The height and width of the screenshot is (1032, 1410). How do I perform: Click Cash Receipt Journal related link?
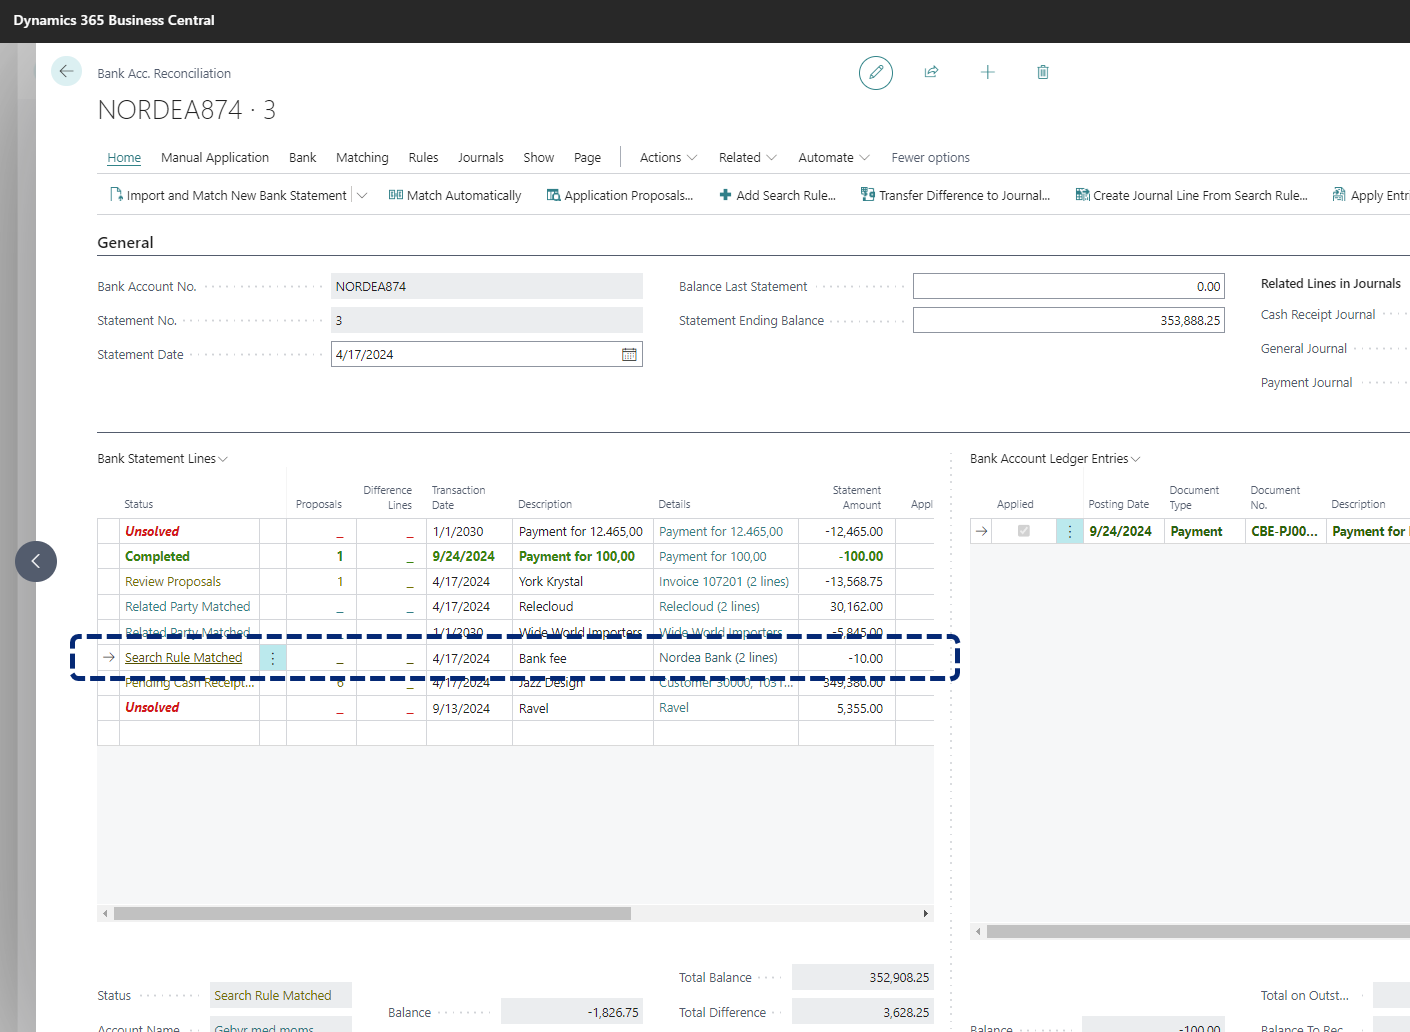coord(1318,314)
